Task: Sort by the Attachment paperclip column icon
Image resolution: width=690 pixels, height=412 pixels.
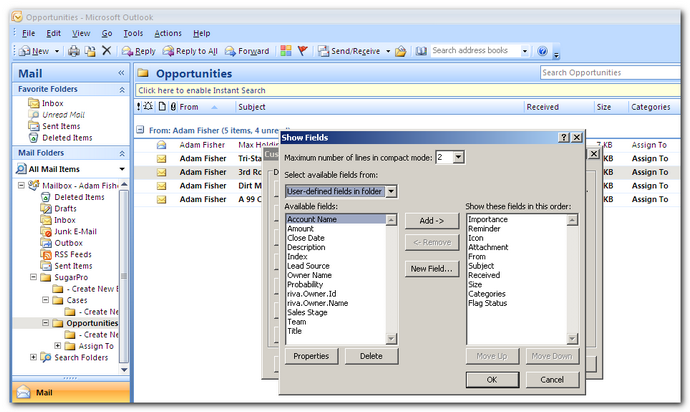Action: (173, 107)
